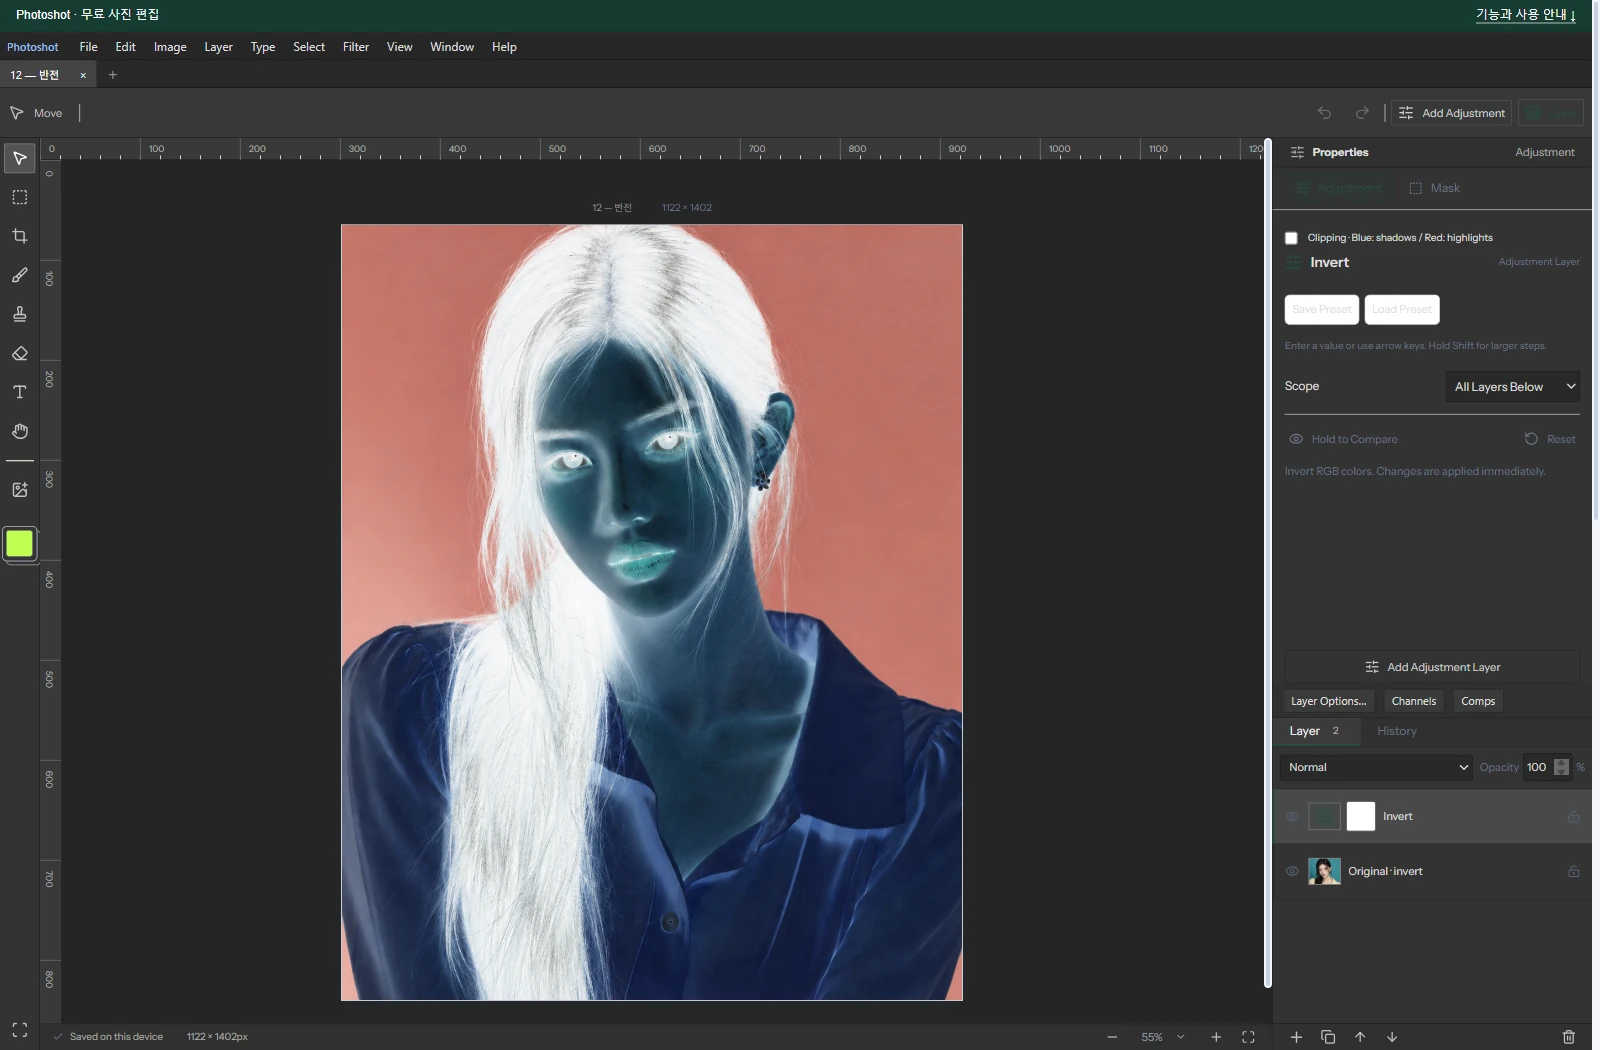Switch to the Mask tab
Screen dimensions: 1600x1050
tap(1434, 188)
